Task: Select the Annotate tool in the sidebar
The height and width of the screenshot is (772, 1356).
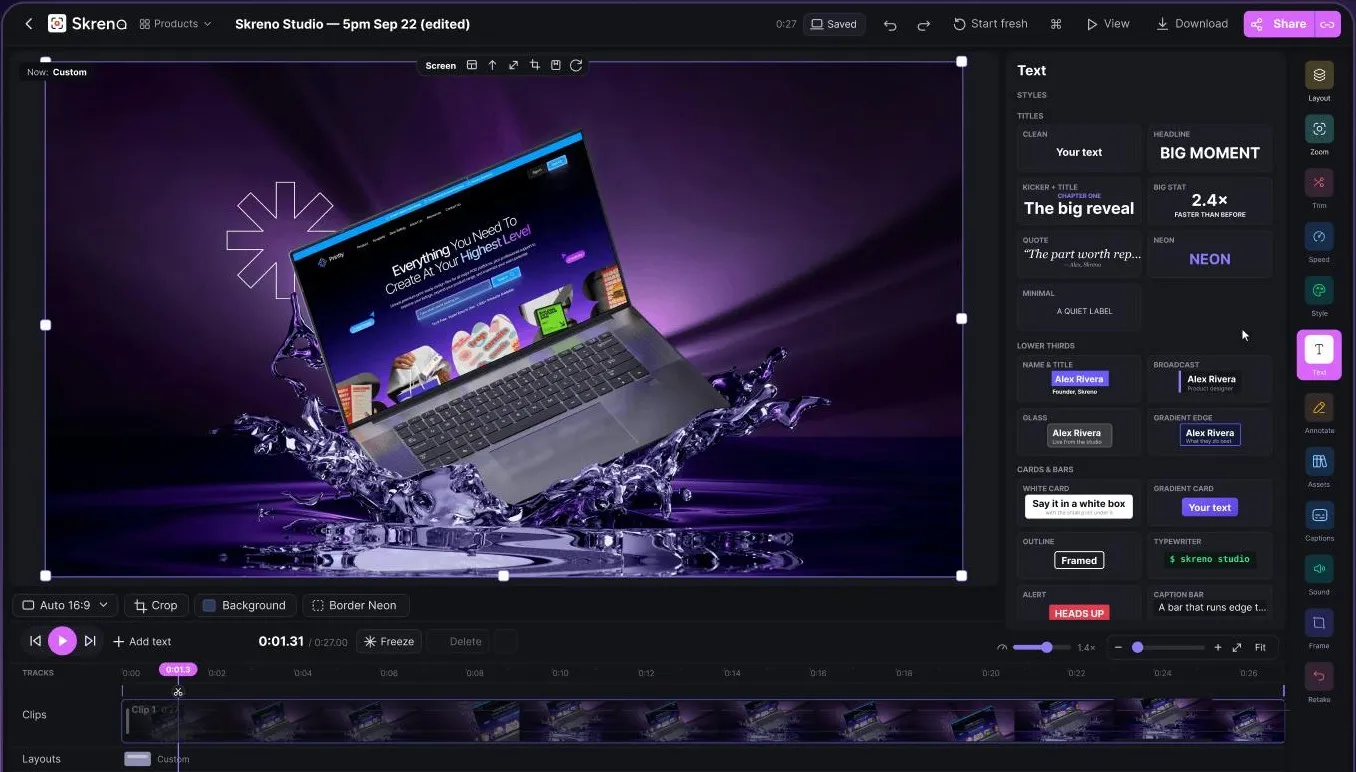Action: coord(1319,414)
